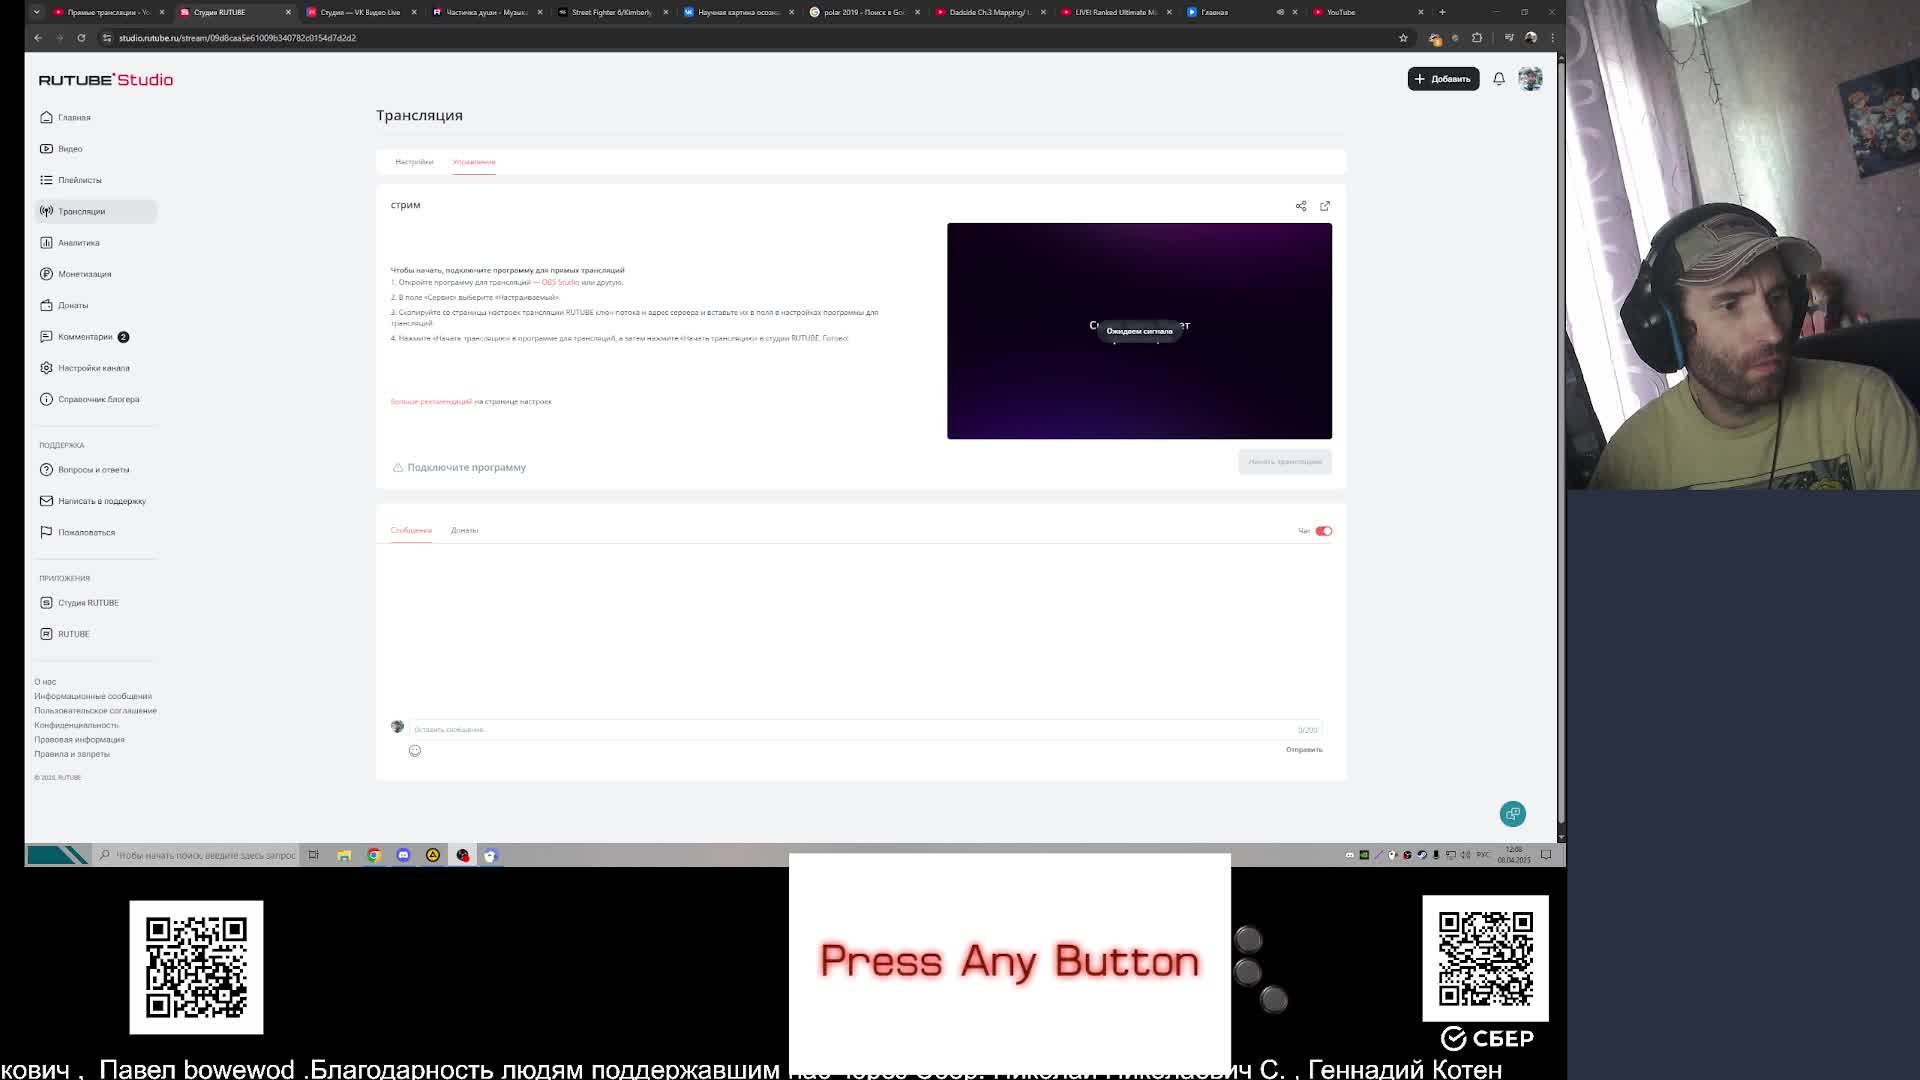Open Комментарии in sidebar
1920x1080 pixels.
tap(85, 337)
